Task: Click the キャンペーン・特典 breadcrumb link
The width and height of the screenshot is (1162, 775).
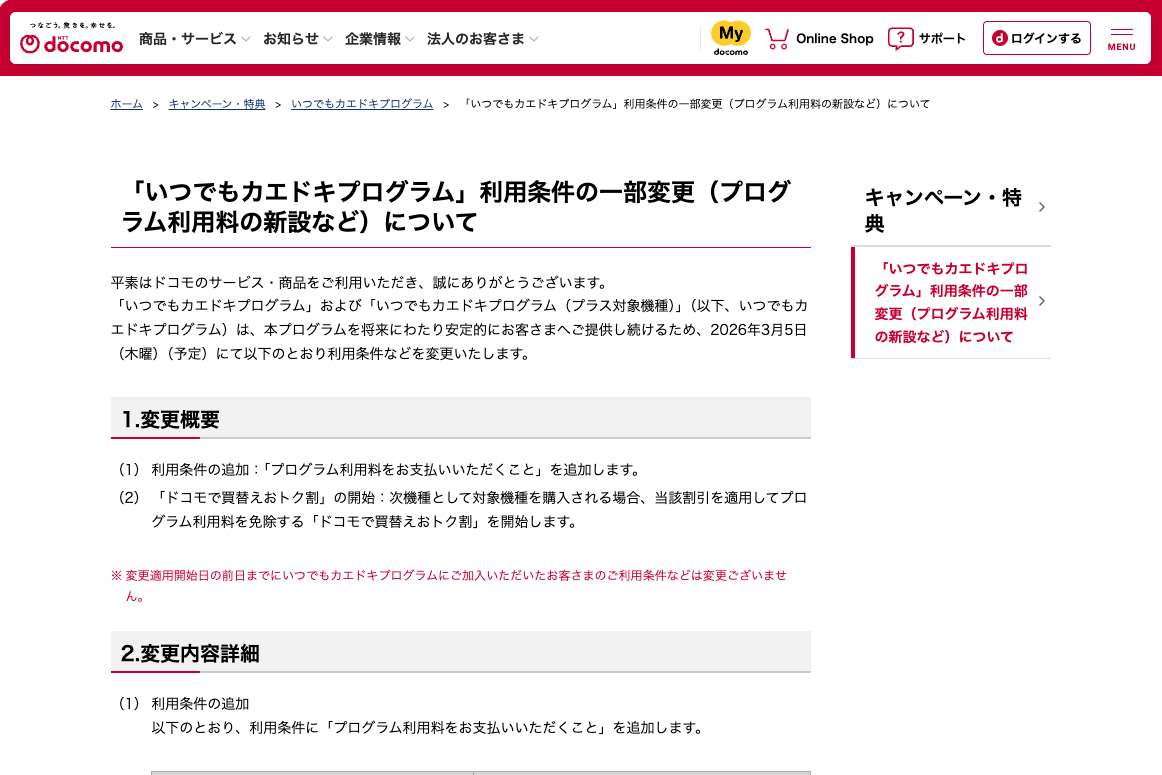Action: [x=216, y=103]
